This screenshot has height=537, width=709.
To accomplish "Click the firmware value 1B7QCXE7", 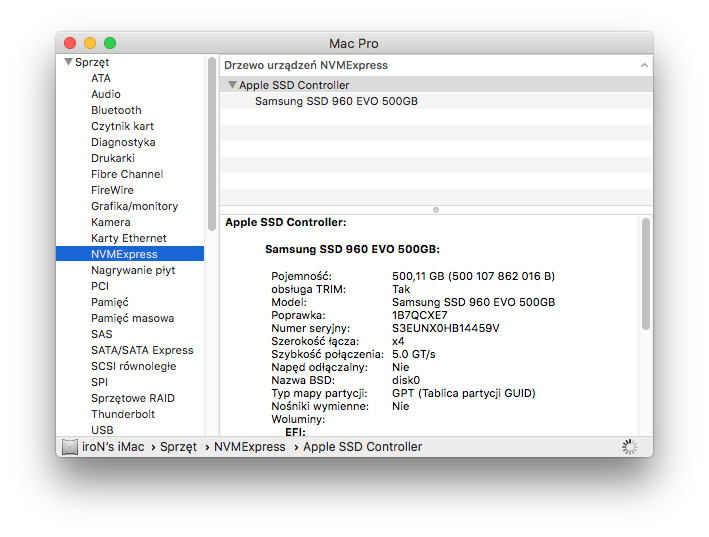I will click(x=420, y=315).
